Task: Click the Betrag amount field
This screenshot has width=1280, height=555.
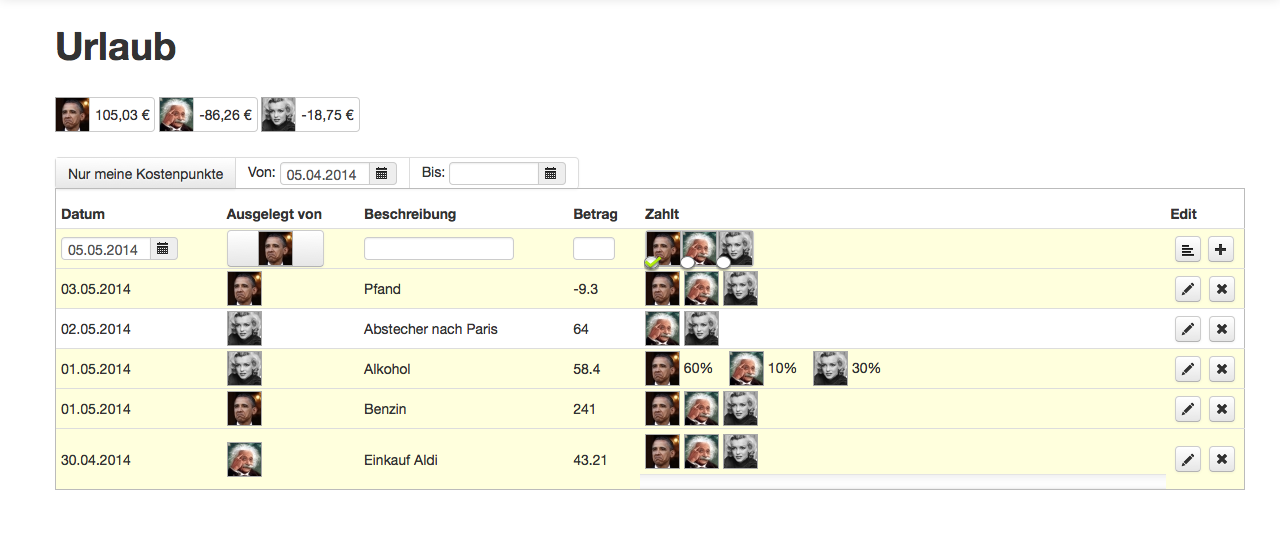Action: pos(593,248)
